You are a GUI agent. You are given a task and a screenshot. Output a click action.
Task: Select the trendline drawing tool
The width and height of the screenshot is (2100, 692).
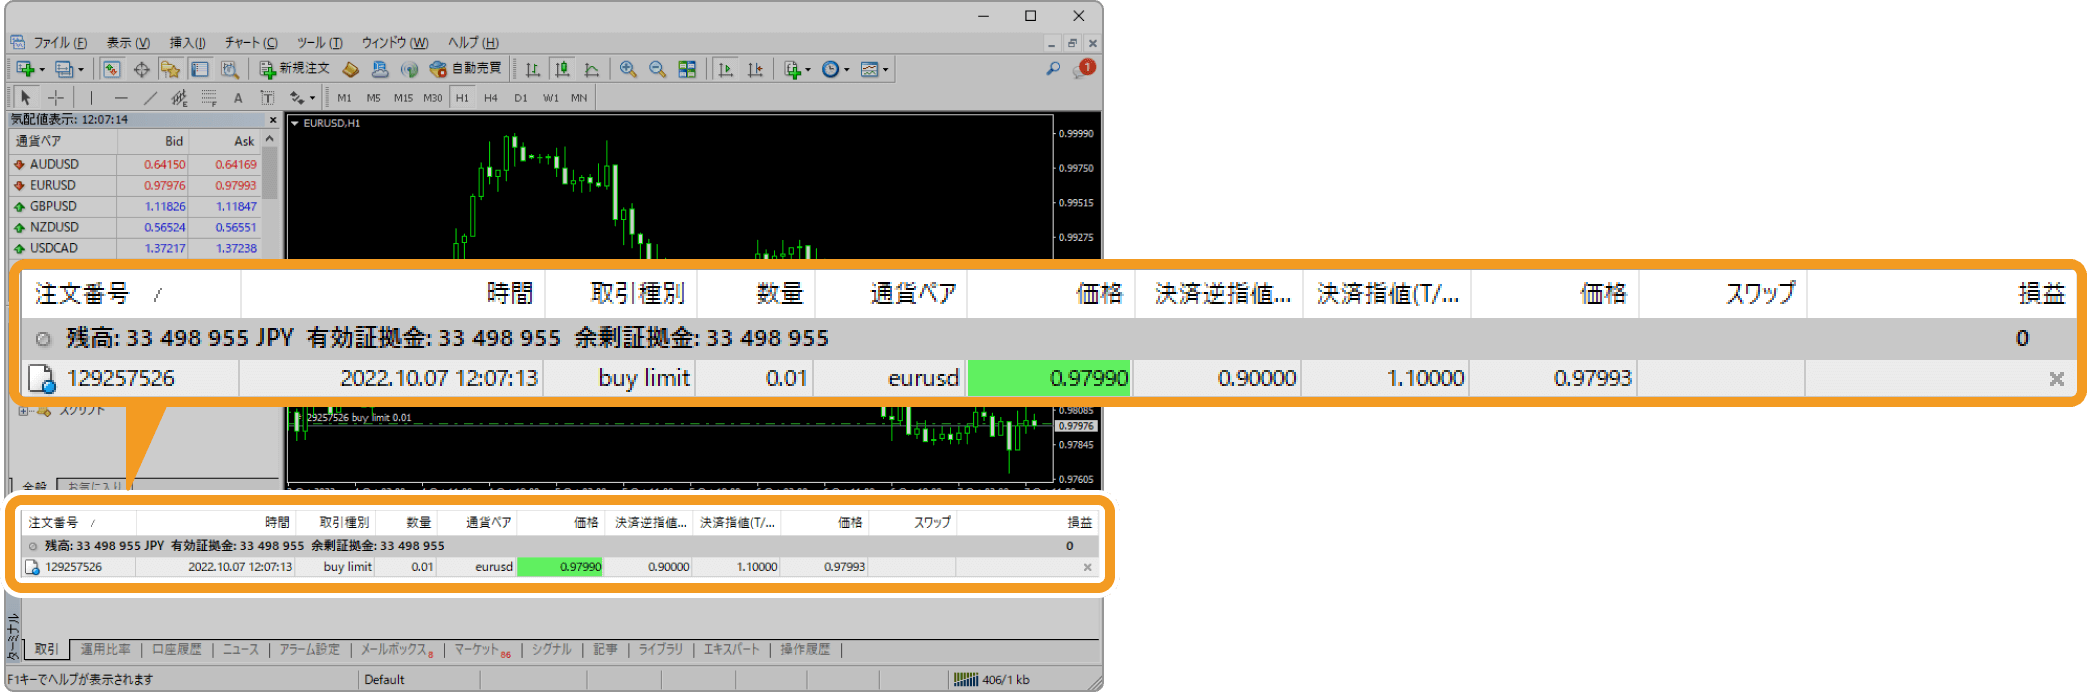pyautogui.click(x=150, y=97)
